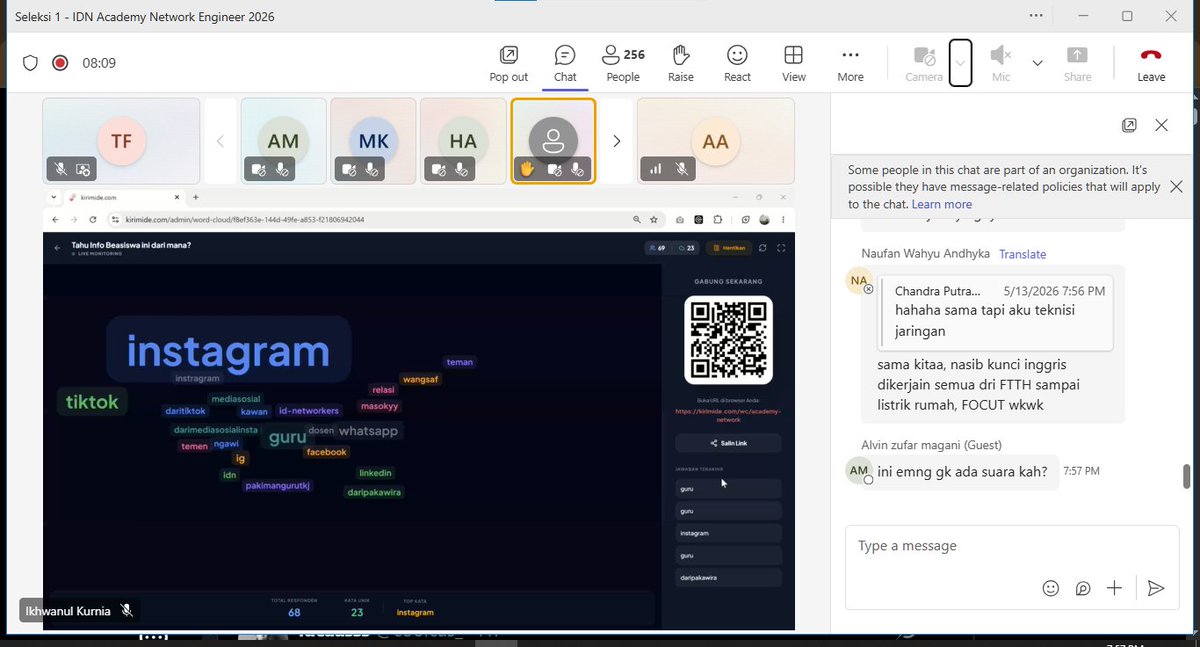The width and height of the screenshot is (1200, 647).
Task: Select the MK participant tile
Action: 373,141
